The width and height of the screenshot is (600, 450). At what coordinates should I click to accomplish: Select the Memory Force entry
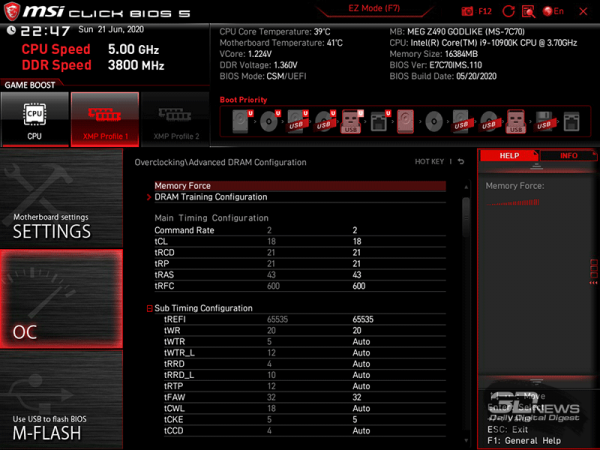click(183, 186)
